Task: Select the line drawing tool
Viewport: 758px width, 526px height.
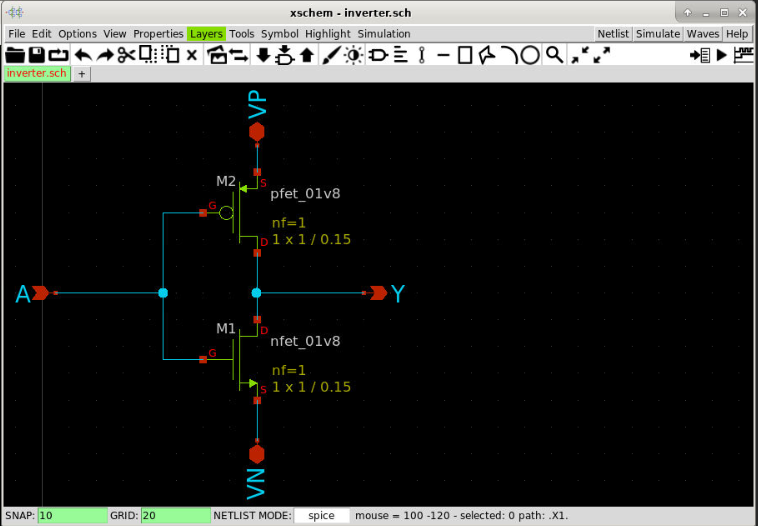Action: 443,55
